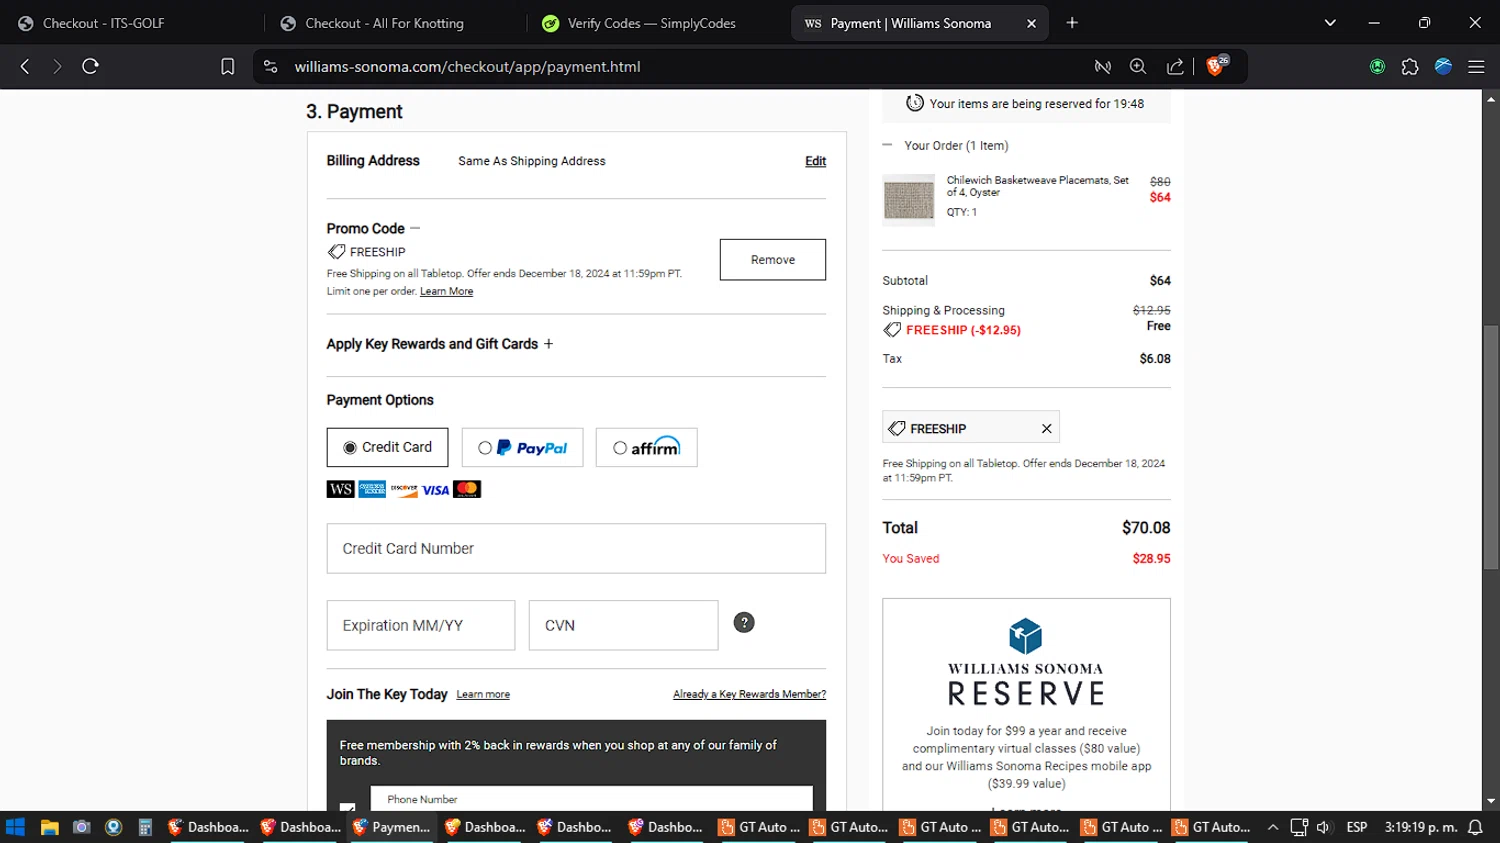Open Chilewich Basketweave Placemats thumbnail
Screen dimensions: 1500x843
(909, 199)
